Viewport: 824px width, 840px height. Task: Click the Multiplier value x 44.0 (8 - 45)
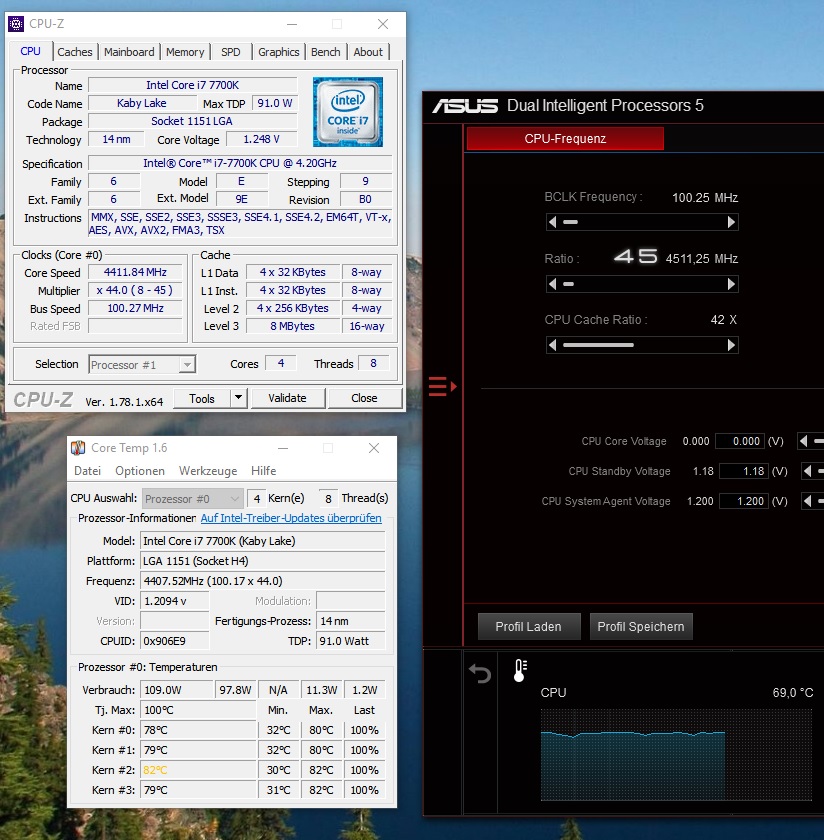pos(135,290)
